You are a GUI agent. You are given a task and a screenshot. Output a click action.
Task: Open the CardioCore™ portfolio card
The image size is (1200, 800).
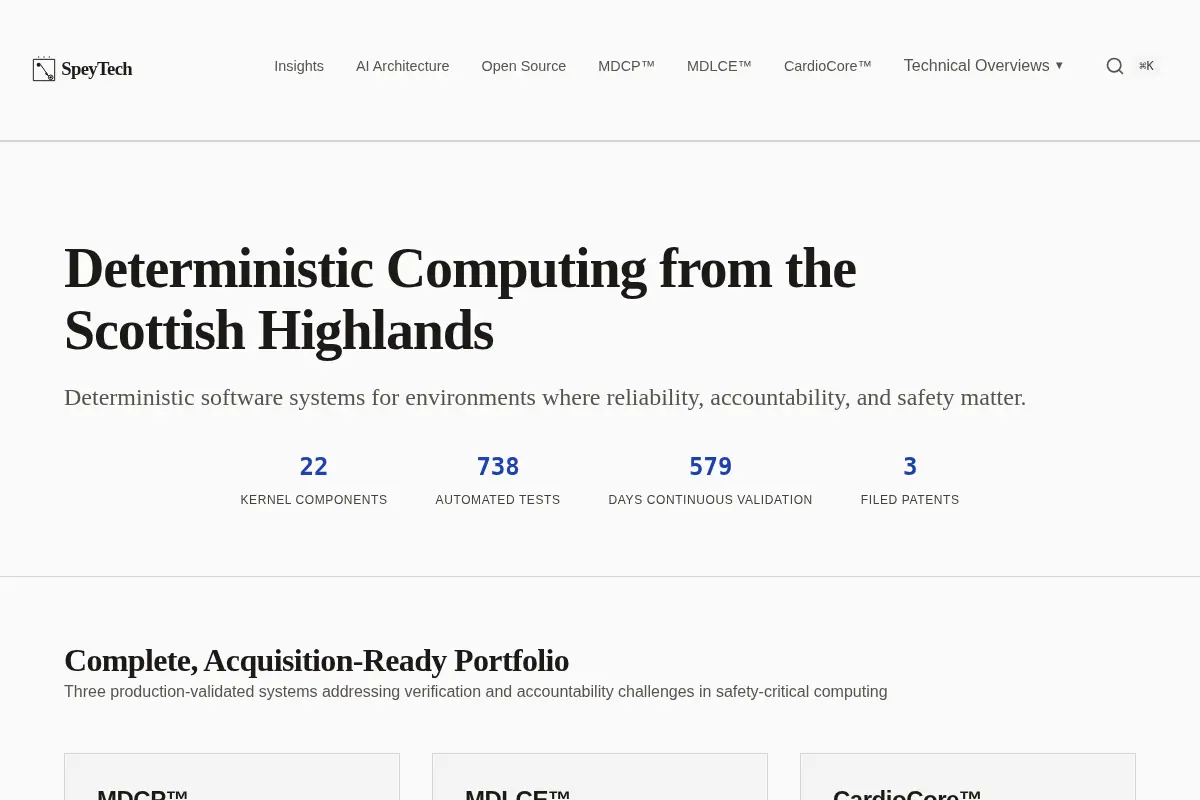(968, 777)
